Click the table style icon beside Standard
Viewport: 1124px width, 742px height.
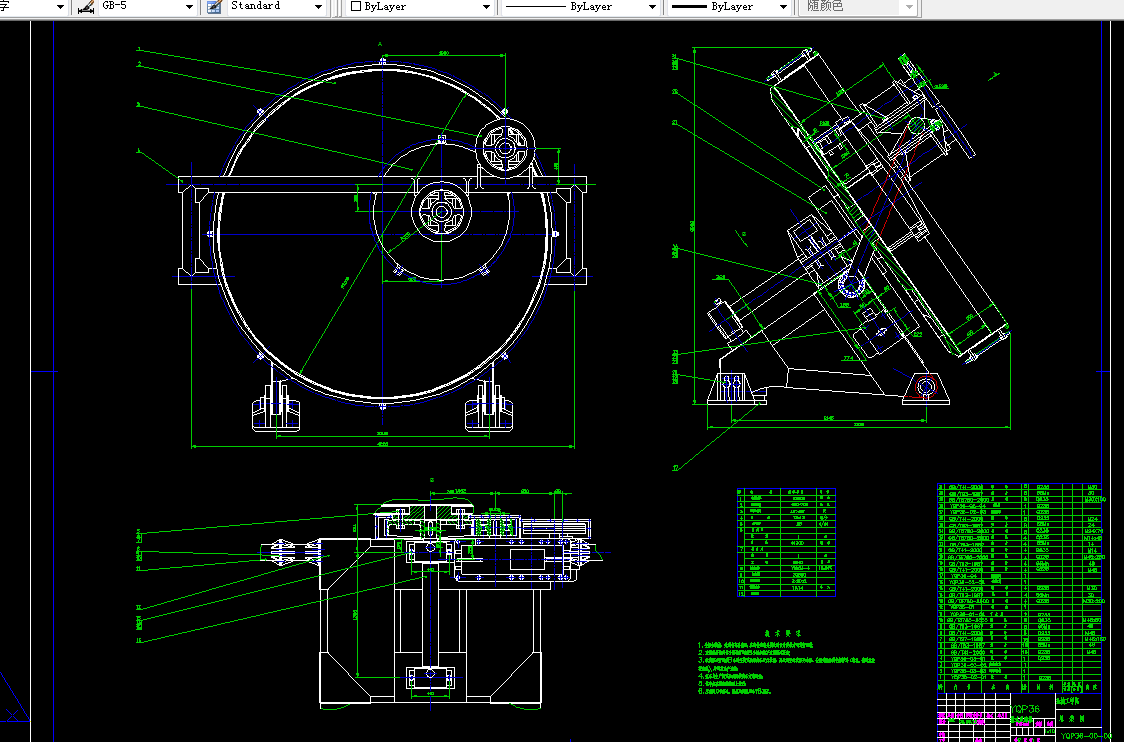(214, 6)
